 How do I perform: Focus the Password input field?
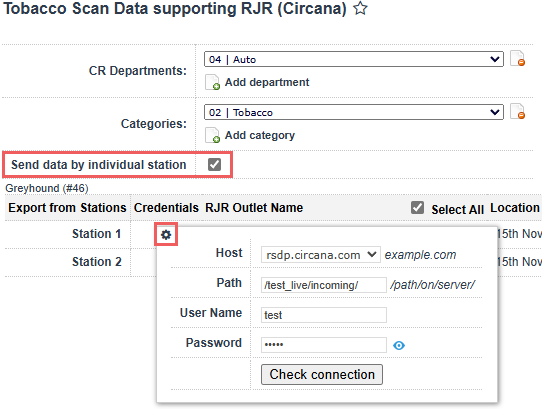(x=324, y=345)
